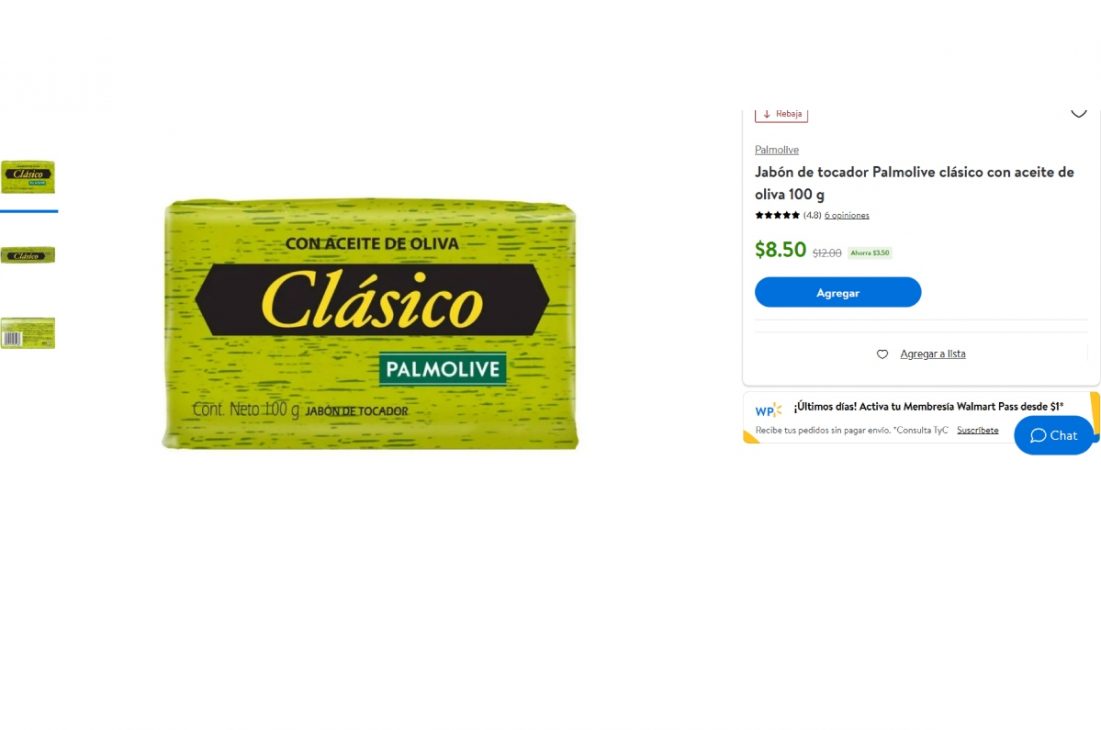Click the Agregar a lista link
Screen dimensions: 1101x730
point(932,354)
